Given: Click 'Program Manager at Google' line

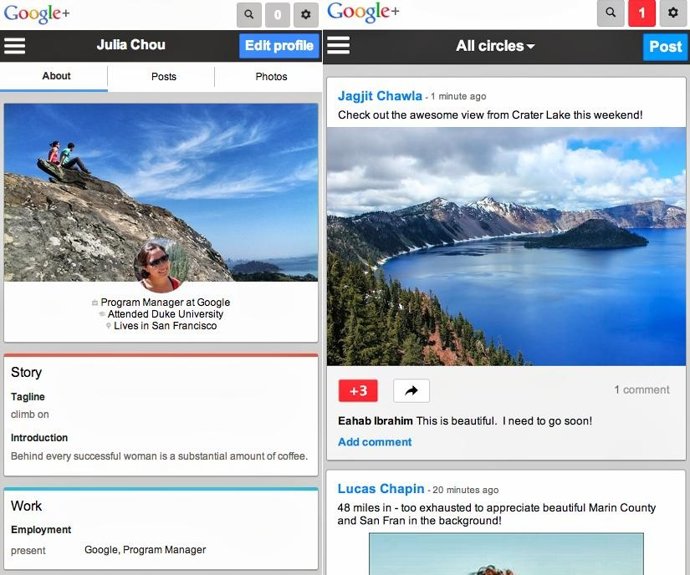Looking at the screenshot, I should pos(165,302).
